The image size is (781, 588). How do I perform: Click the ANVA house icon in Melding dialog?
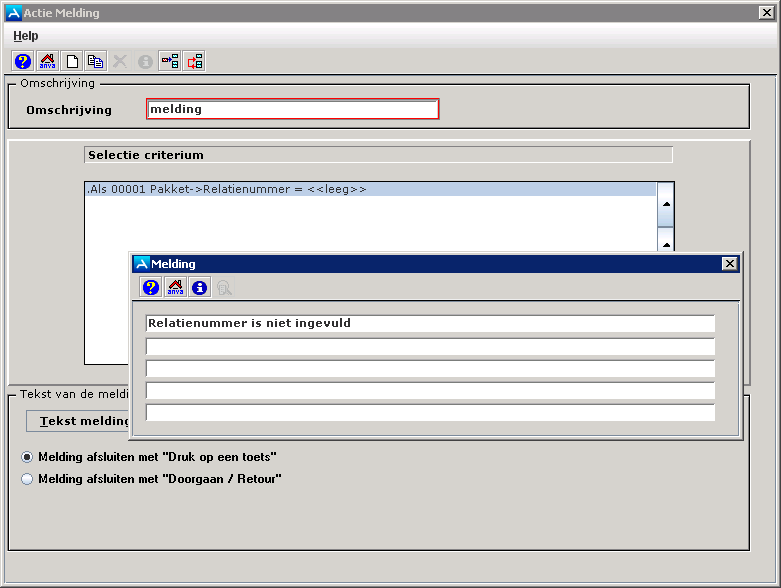click(175, 288)
